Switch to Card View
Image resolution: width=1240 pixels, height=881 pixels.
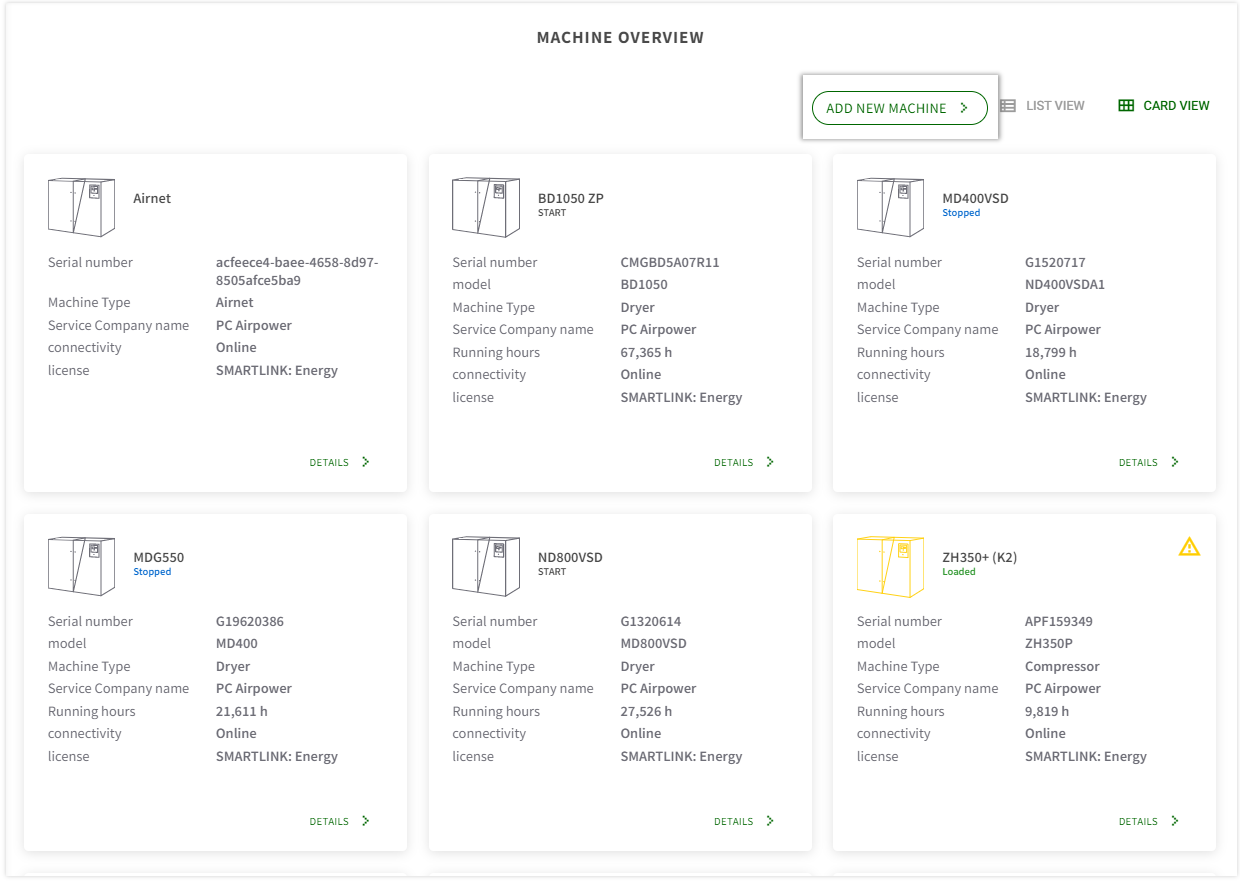pyautogui.click(x=1163, y=105)
